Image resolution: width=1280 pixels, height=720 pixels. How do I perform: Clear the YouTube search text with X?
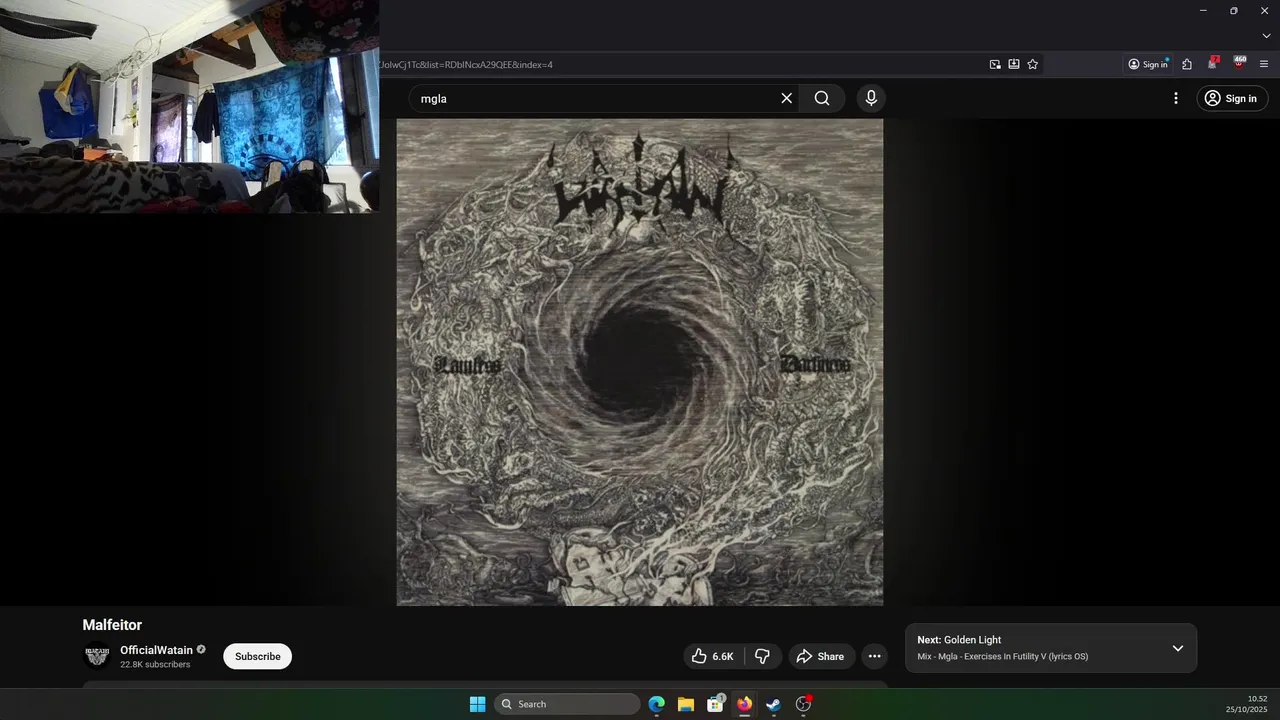pyautogui.click(x=787, y=98)
